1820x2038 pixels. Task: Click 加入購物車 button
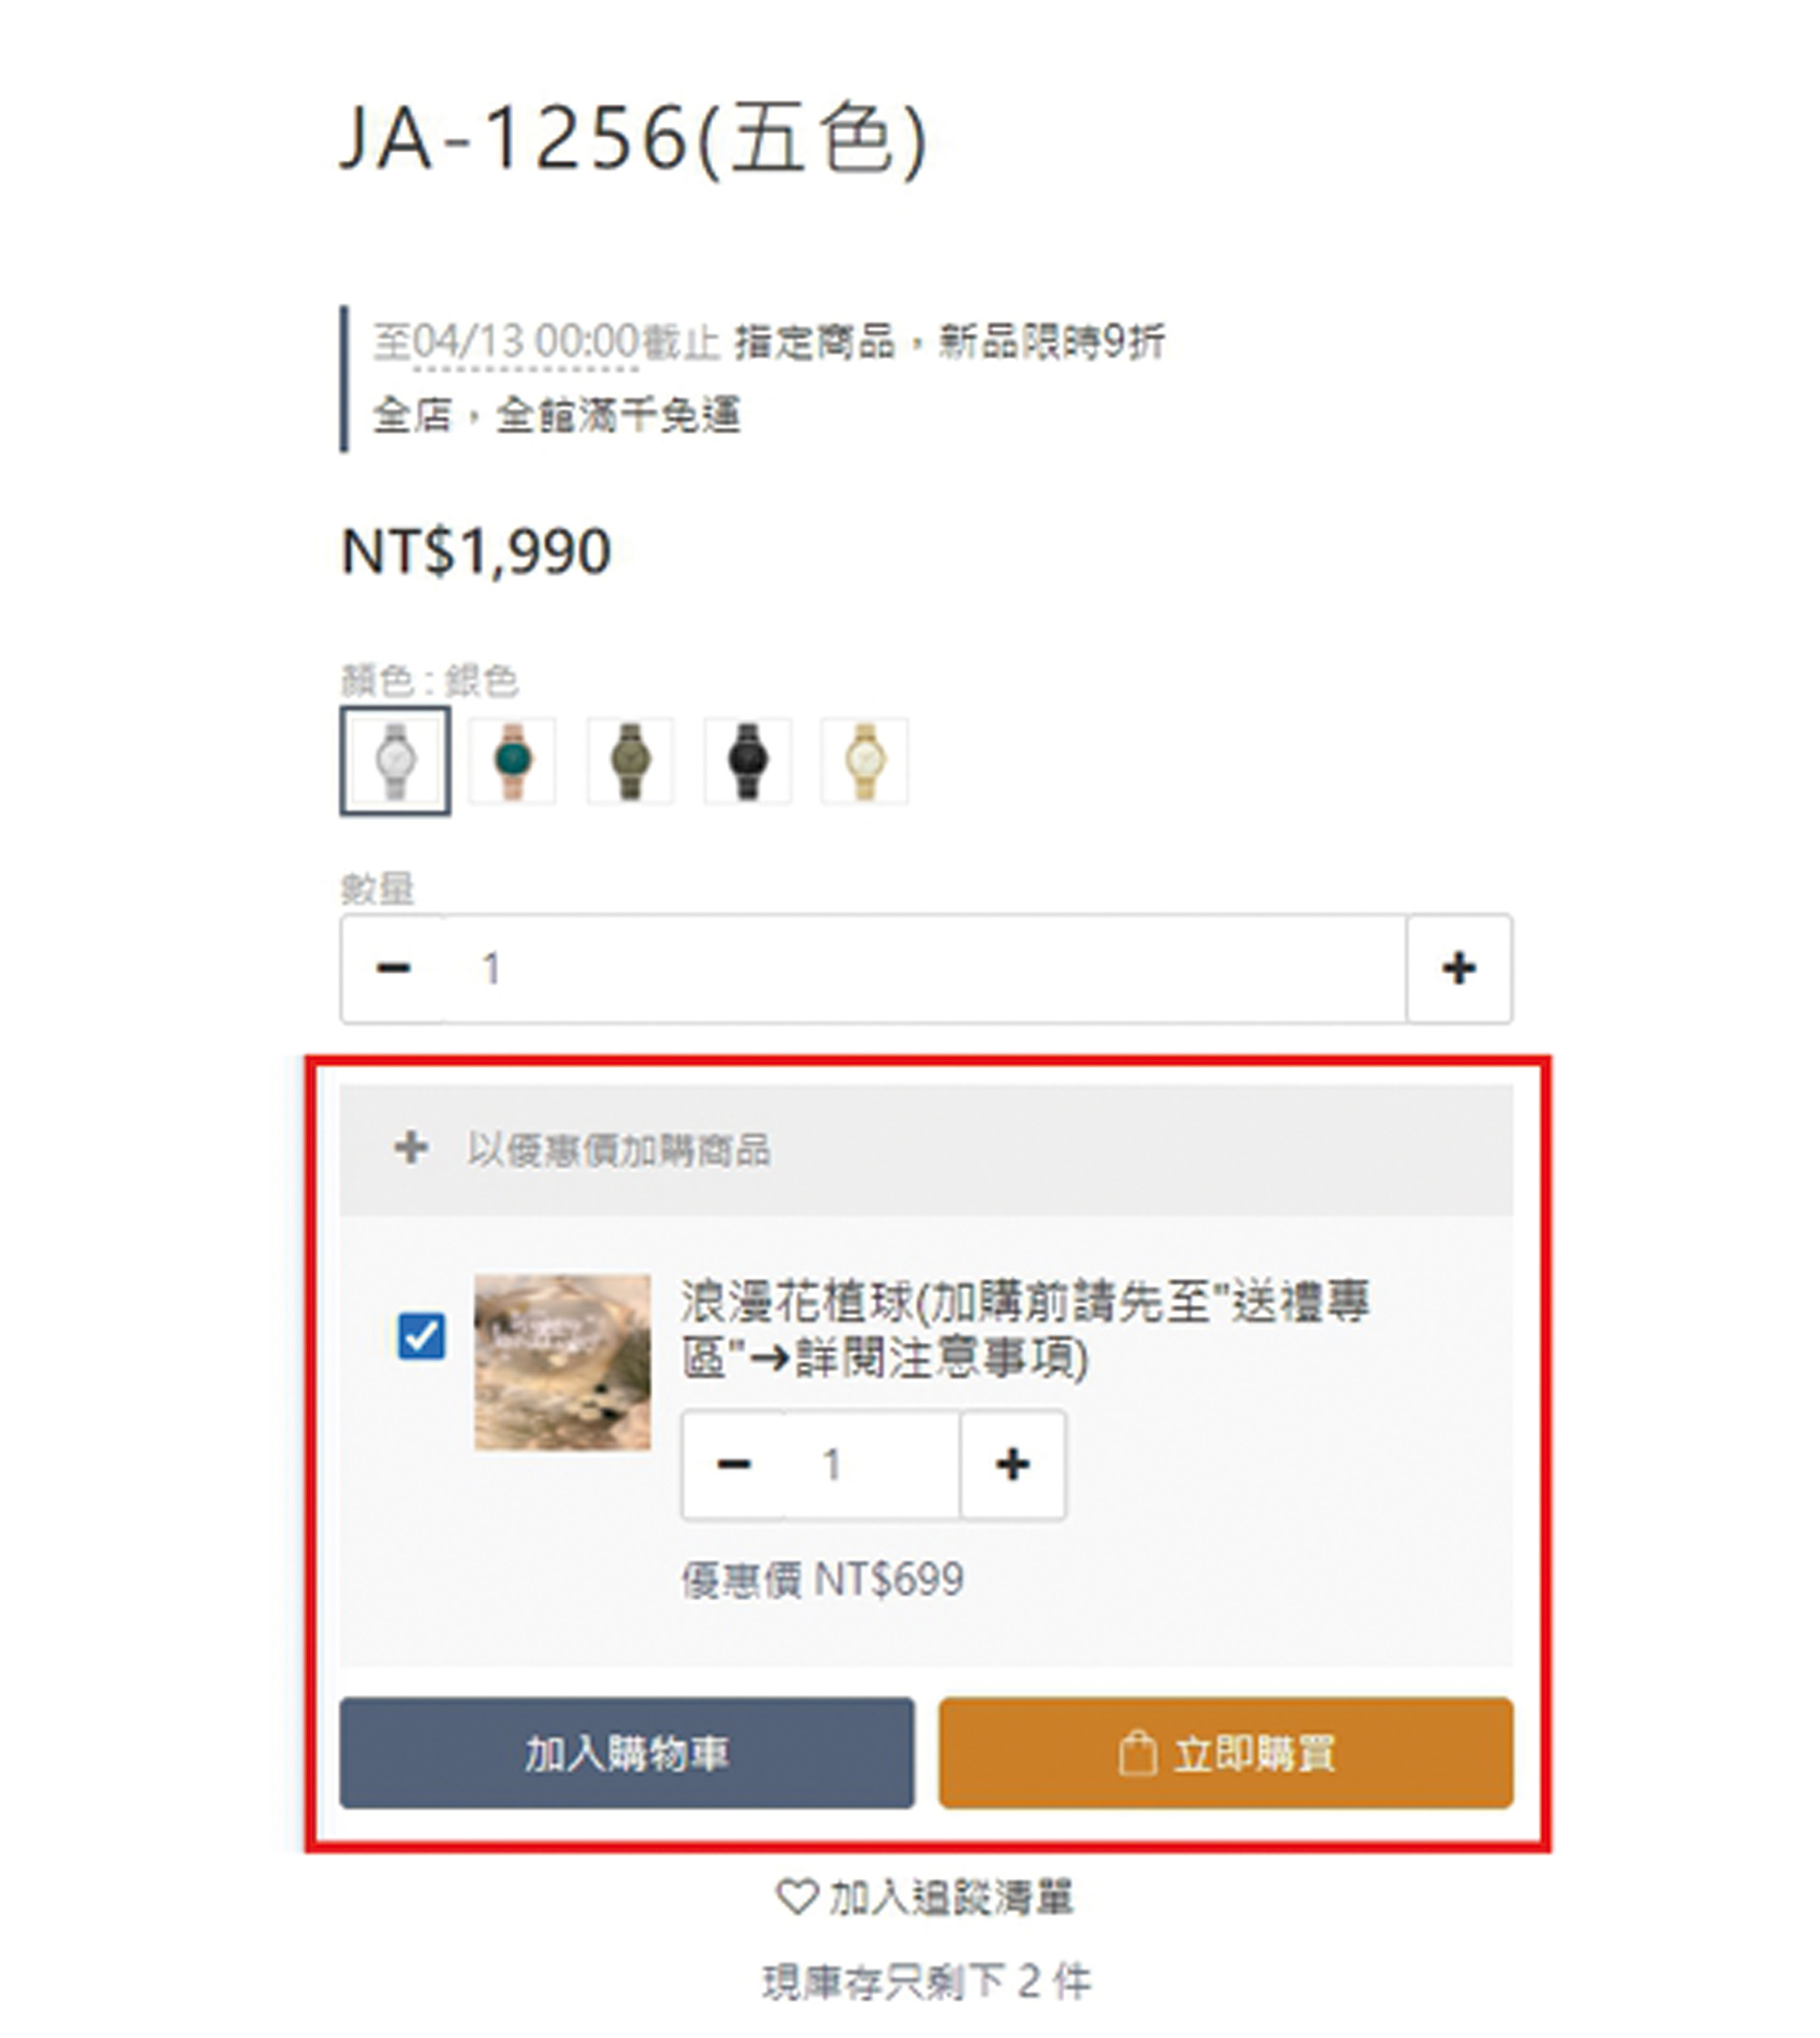[627, 1753]
